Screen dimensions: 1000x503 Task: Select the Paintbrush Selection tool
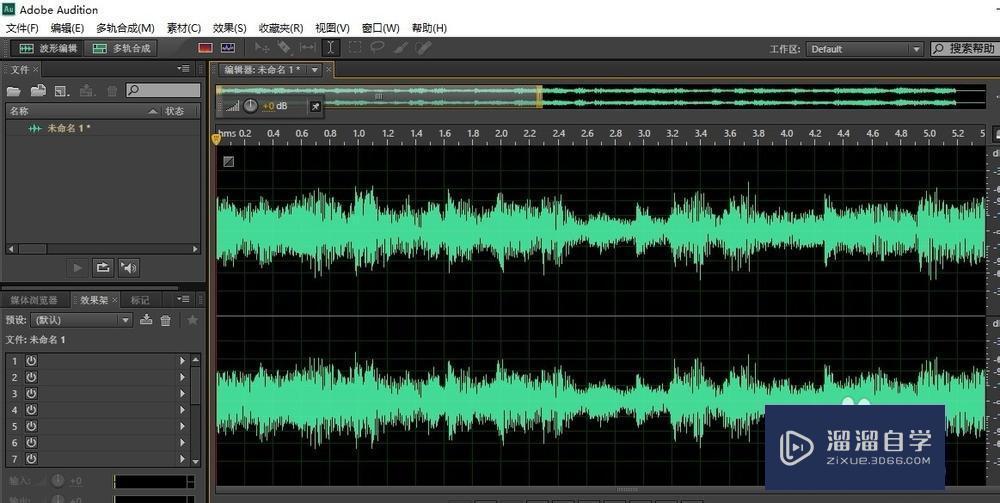pyautogui.click(x=401, y=48)
